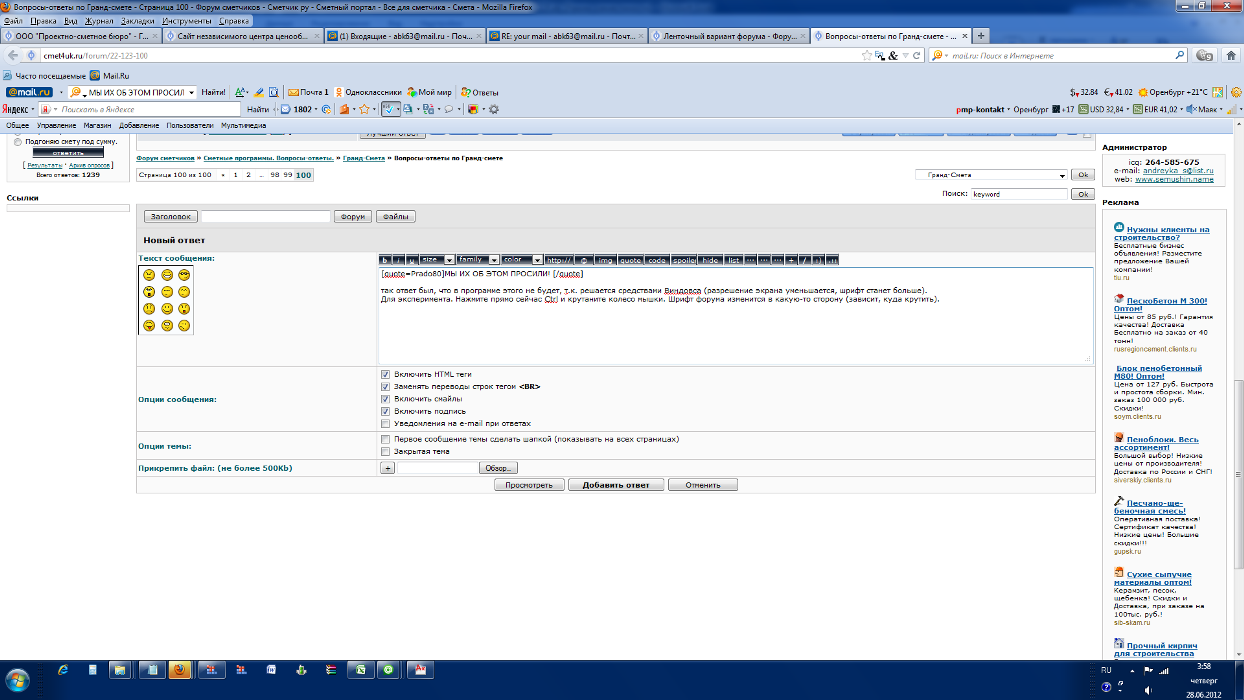Toggle 'Заменять переводы строк тегом BR' checkbox
1244x700 pixels.
pos(385,386)
